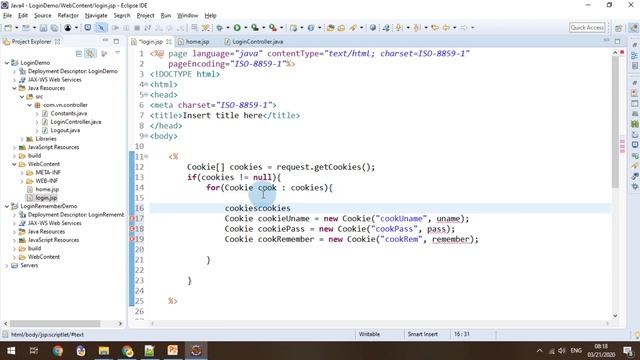Collapse the Java Resources node under LoginDemo
Screen dimensions: 640x360
14,88
